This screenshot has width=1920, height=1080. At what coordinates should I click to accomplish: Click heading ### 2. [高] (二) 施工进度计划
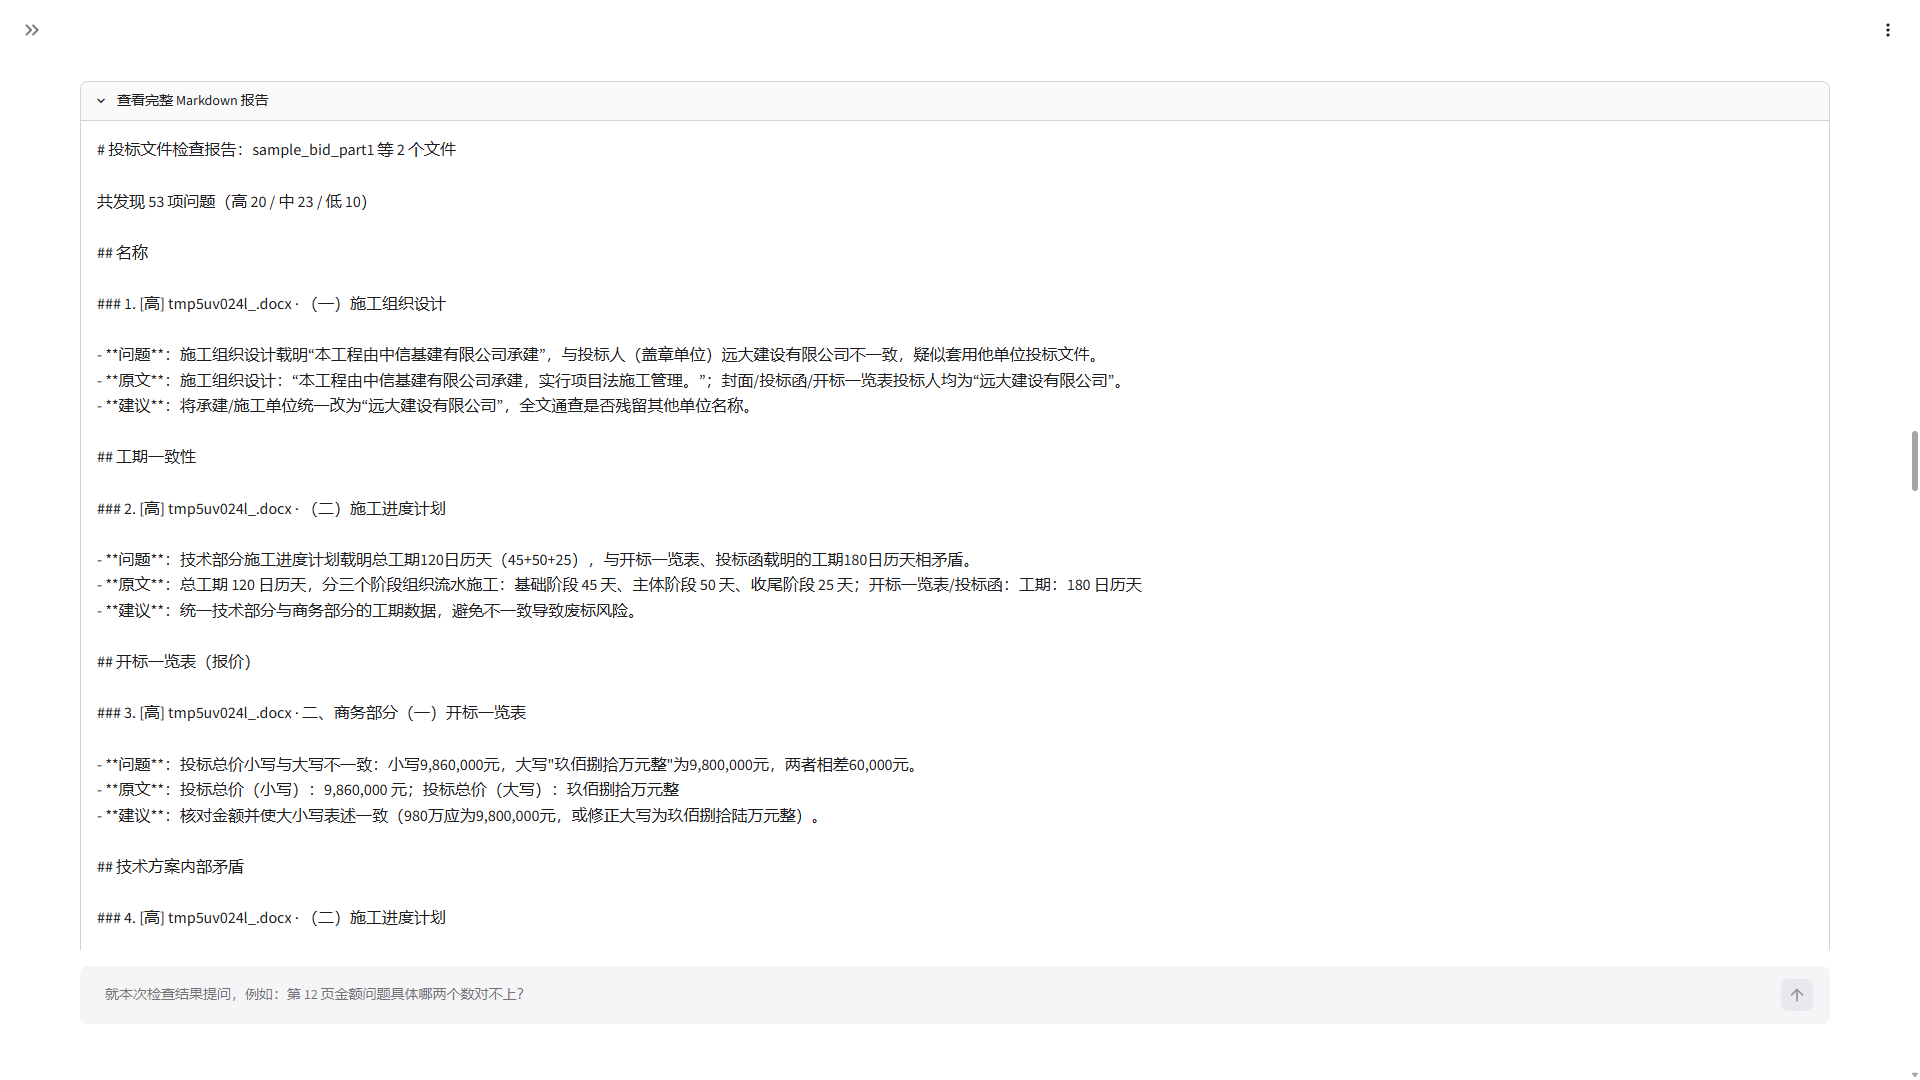click(271, 509)
